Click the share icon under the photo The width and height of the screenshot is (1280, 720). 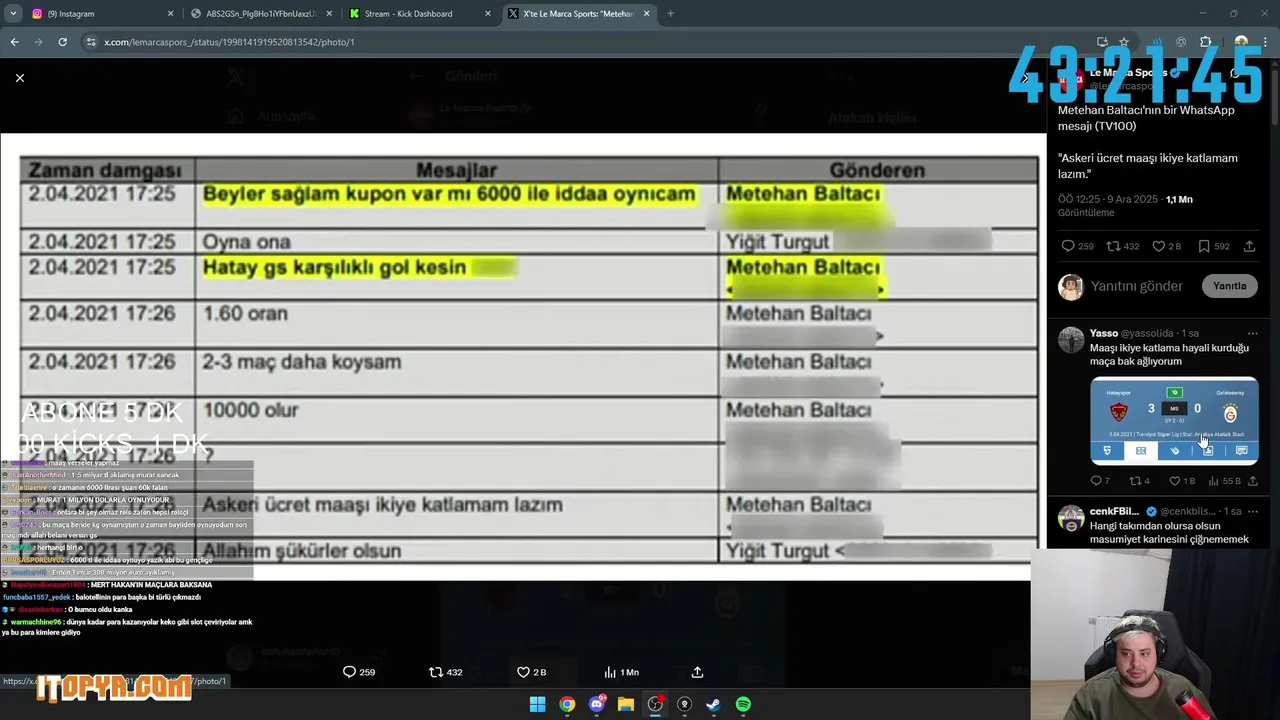tap(697, 672)
